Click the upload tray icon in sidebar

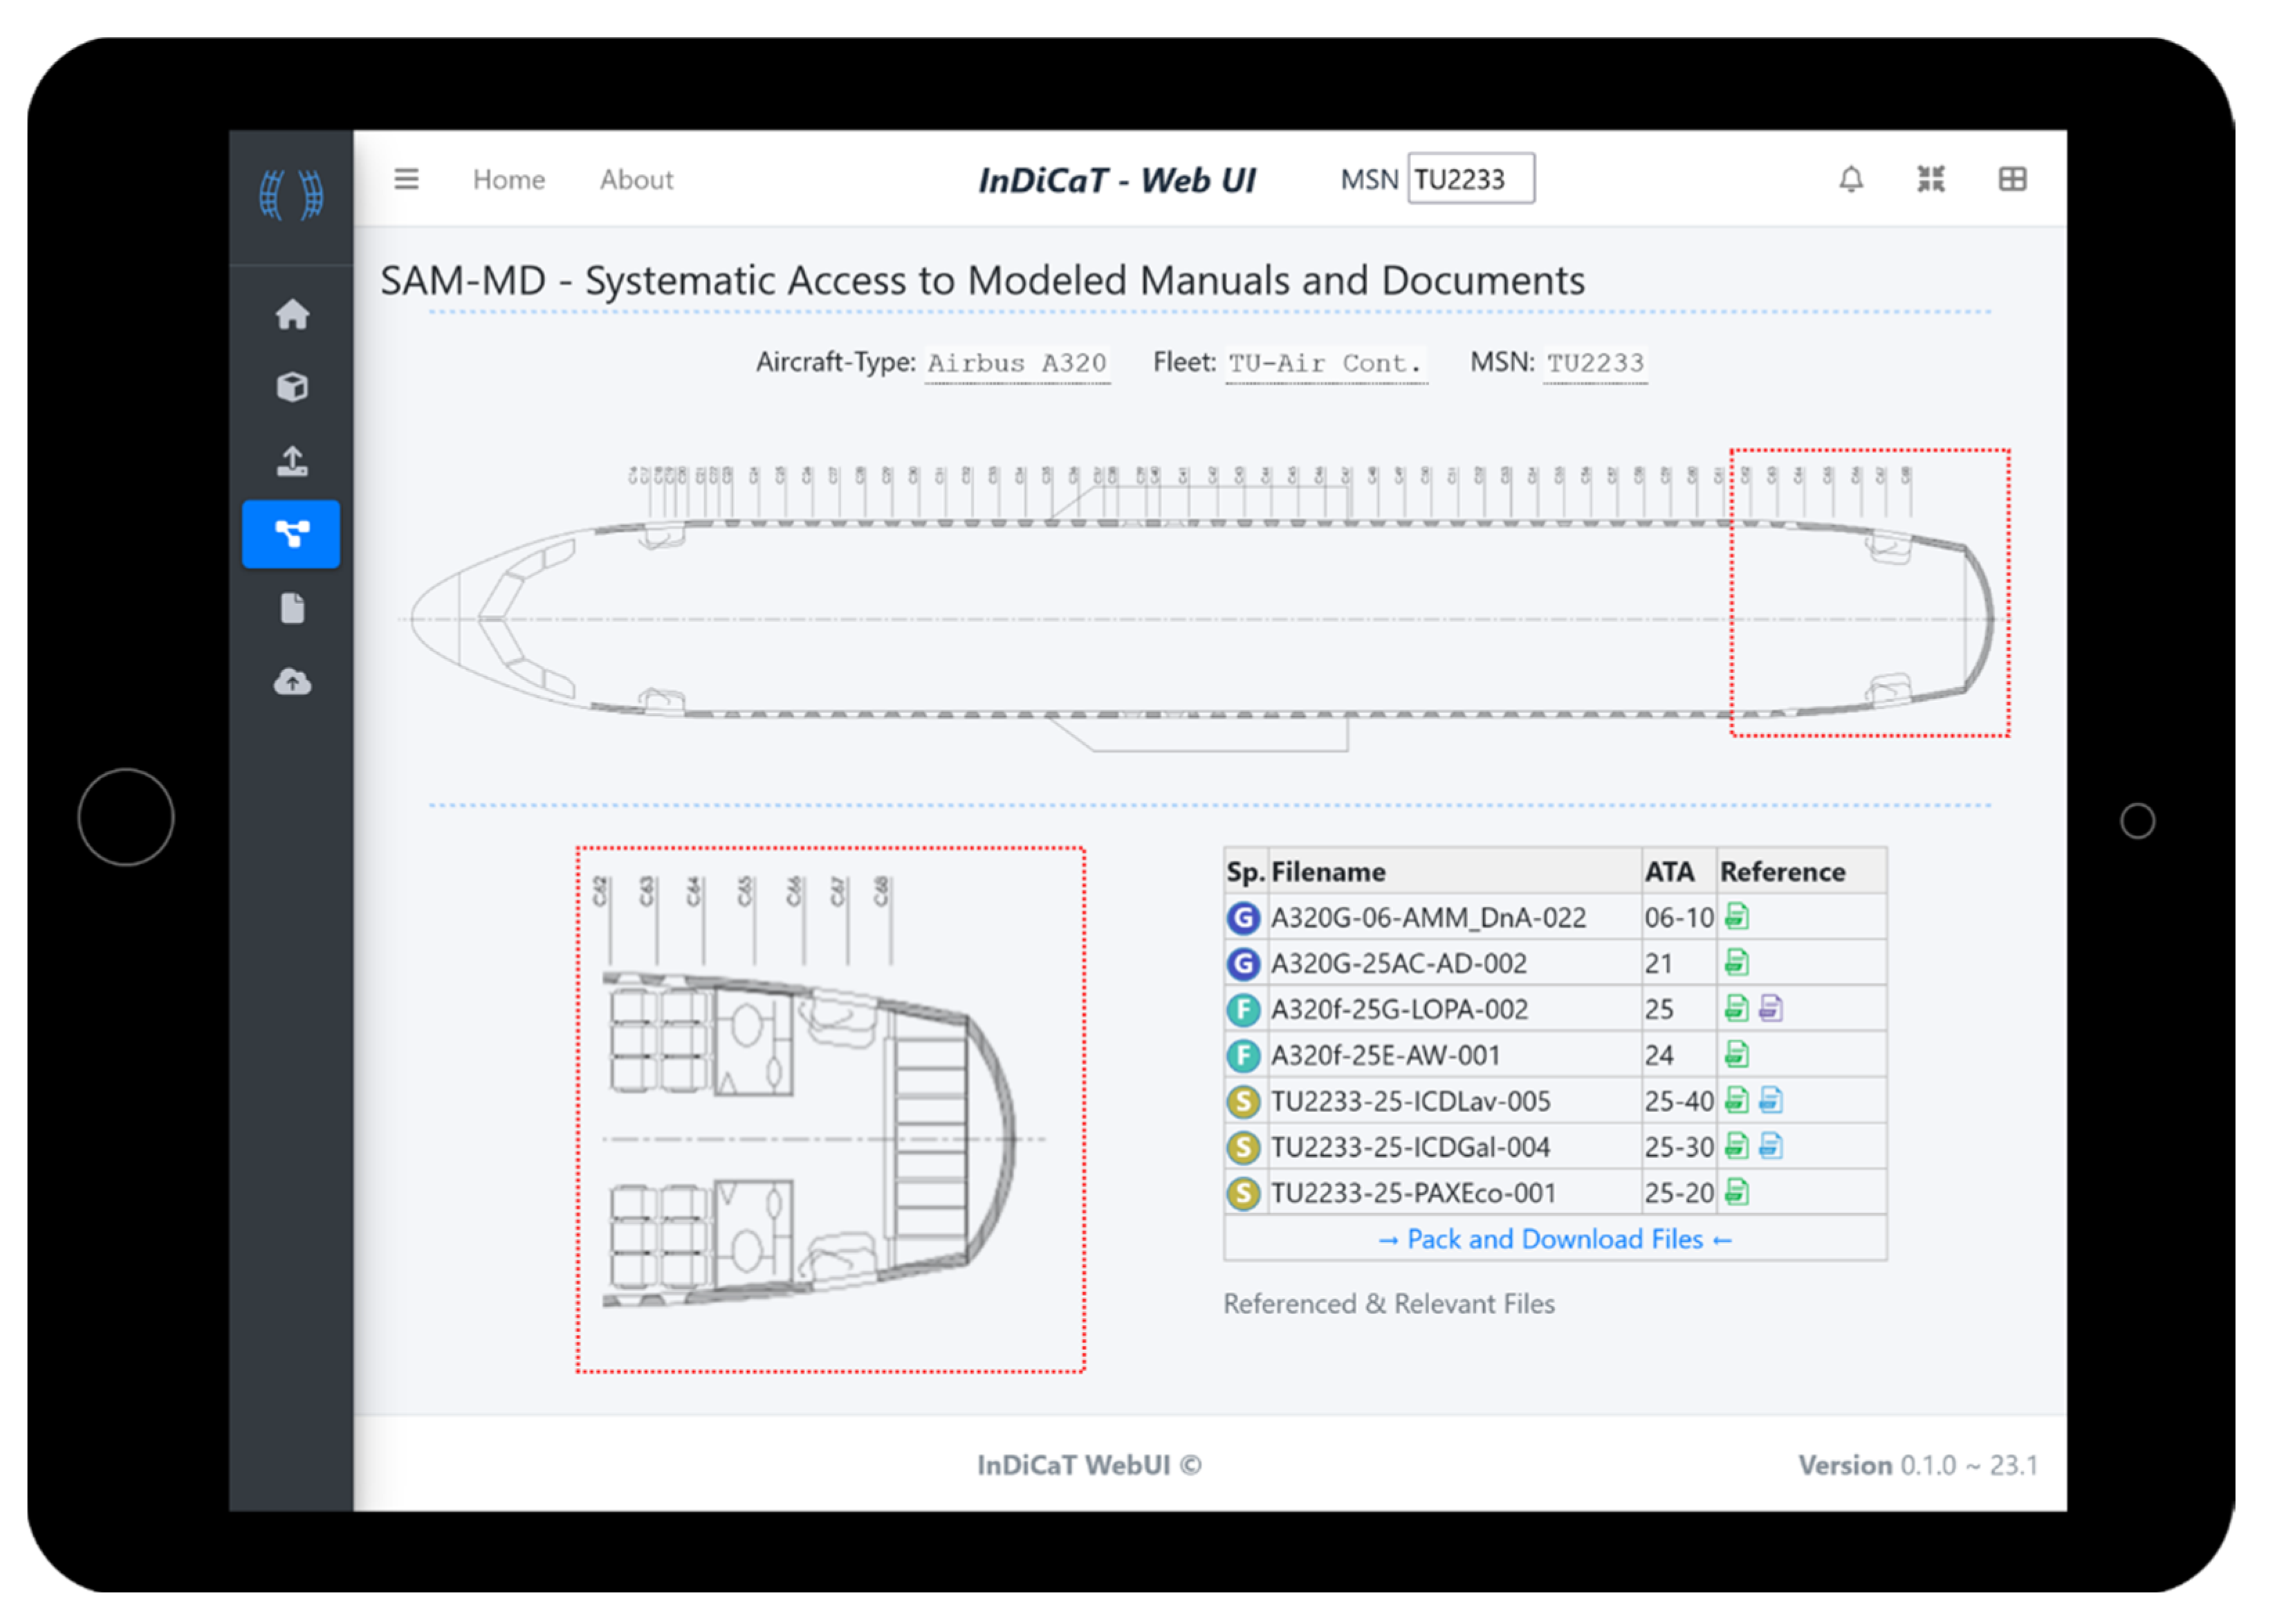[292, 461]
